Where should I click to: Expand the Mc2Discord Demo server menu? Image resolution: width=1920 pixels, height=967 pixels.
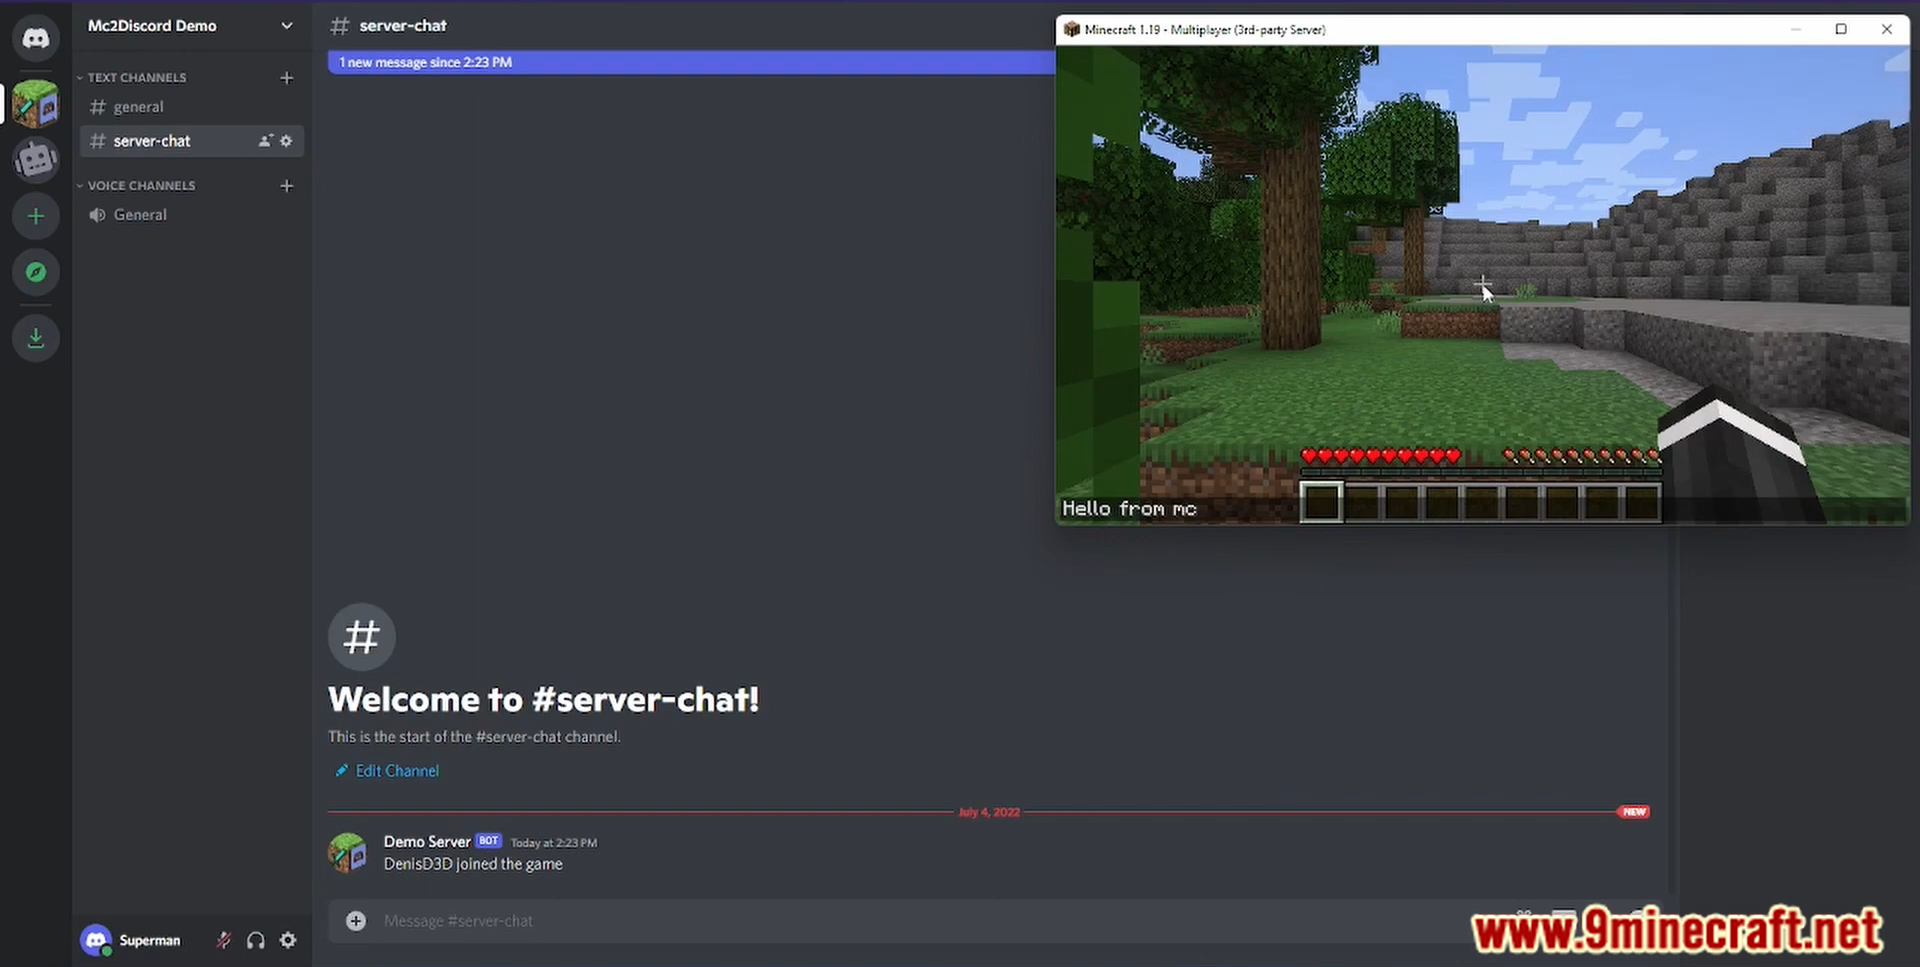click(287, 26)
